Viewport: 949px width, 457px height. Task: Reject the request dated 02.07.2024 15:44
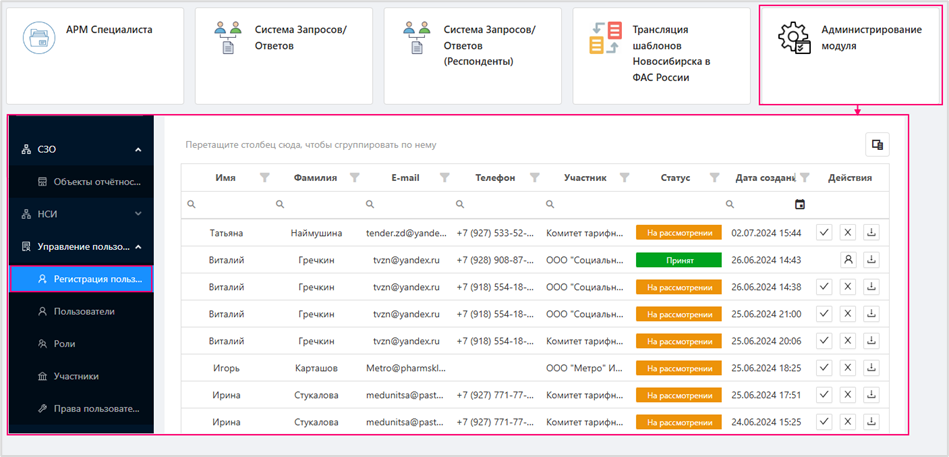848,232
